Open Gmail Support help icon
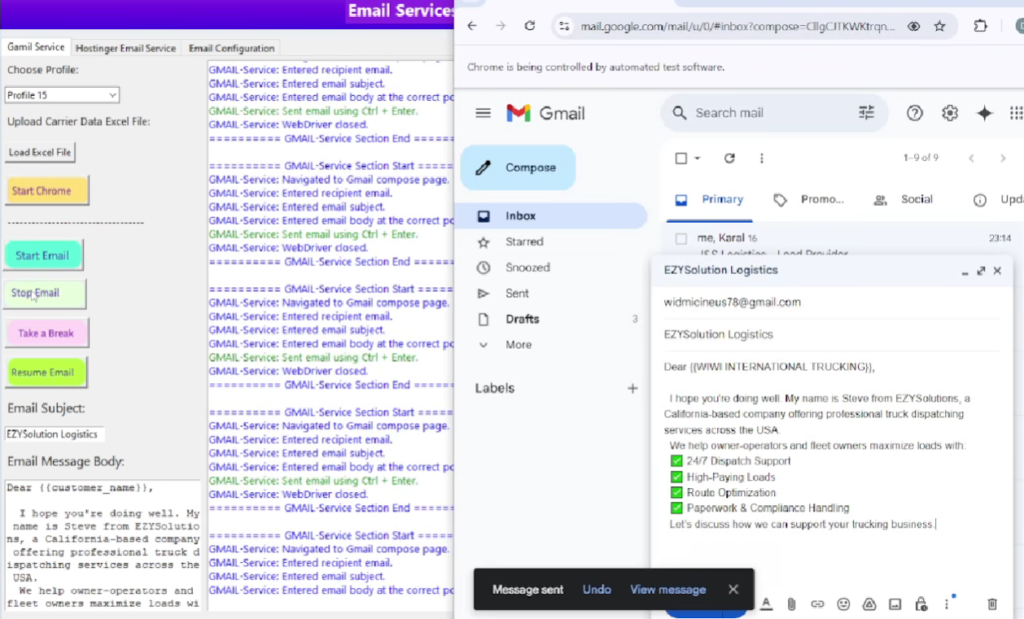Viewport: 1024px width, 619px height. click(x=914, y=113)
